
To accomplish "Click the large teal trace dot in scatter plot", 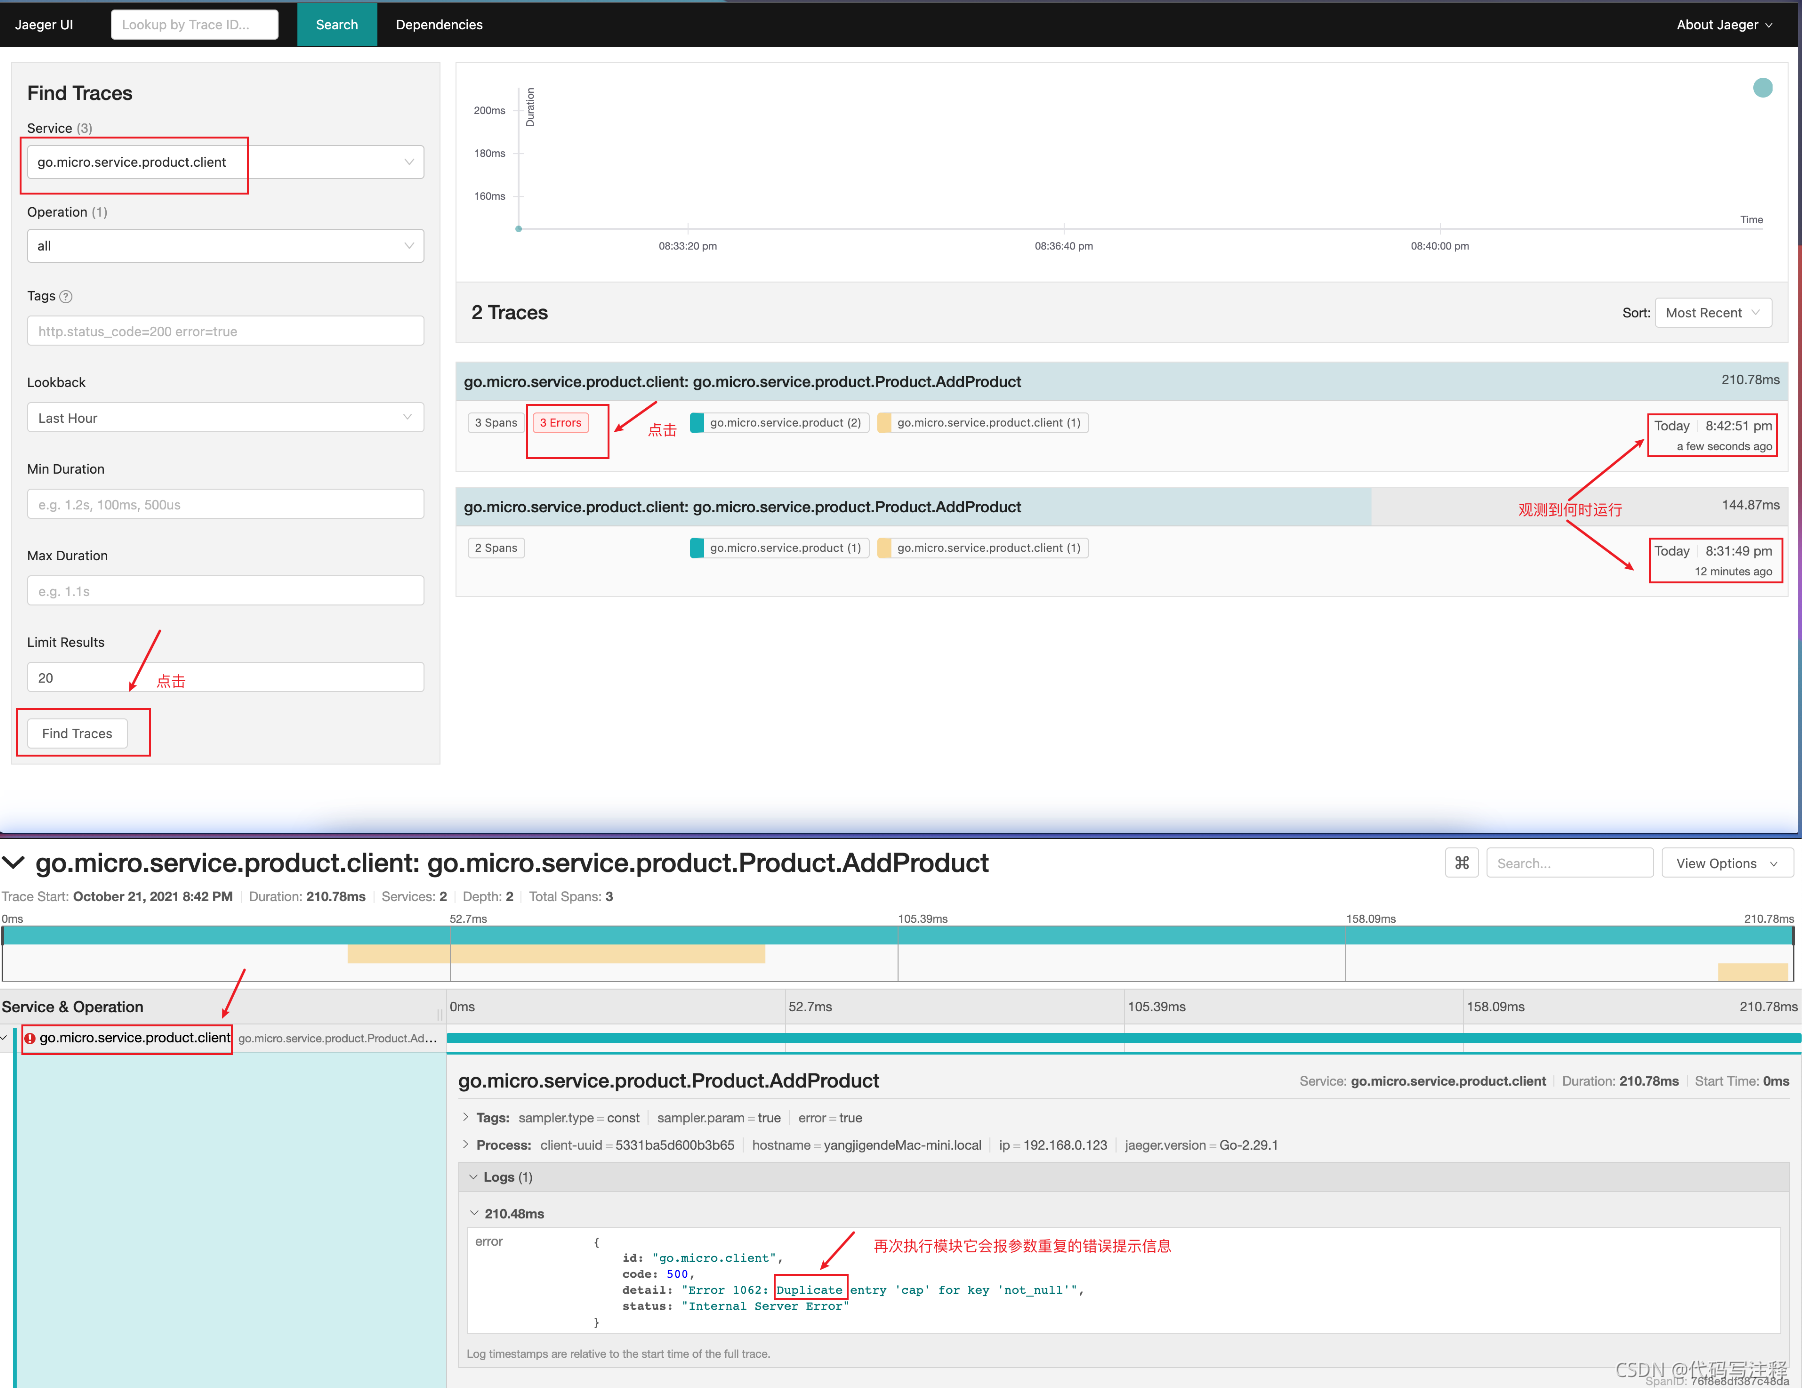I will (1762, 88).
